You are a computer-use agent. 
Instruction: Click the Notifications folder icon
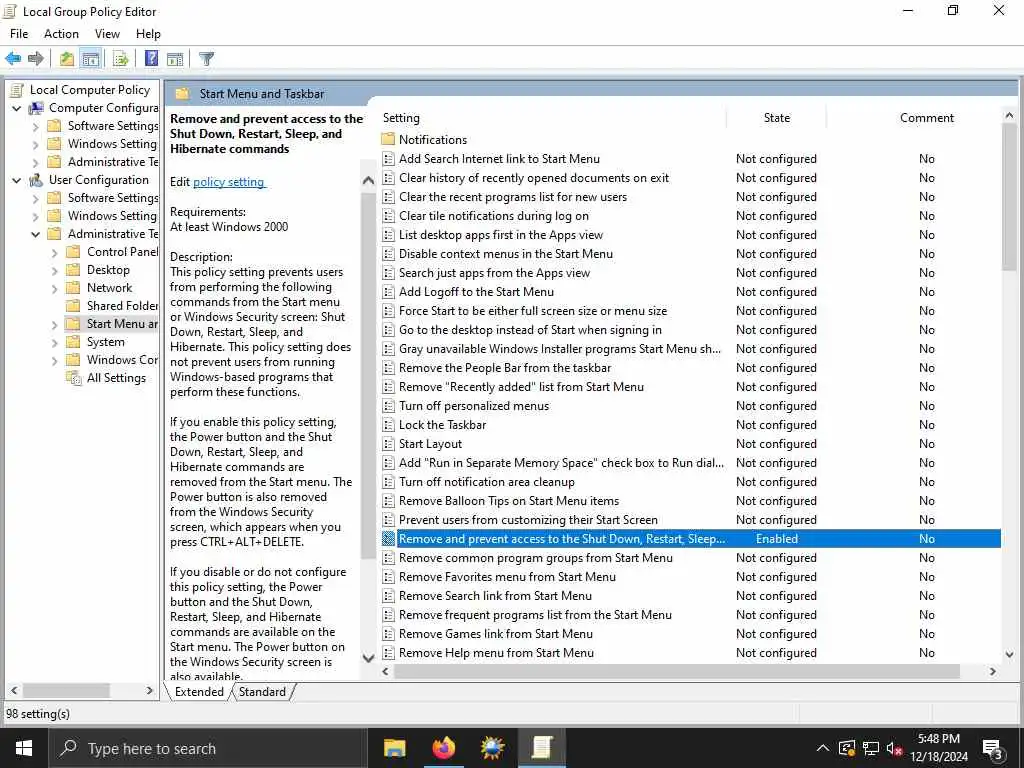click(x=388, y=140)
